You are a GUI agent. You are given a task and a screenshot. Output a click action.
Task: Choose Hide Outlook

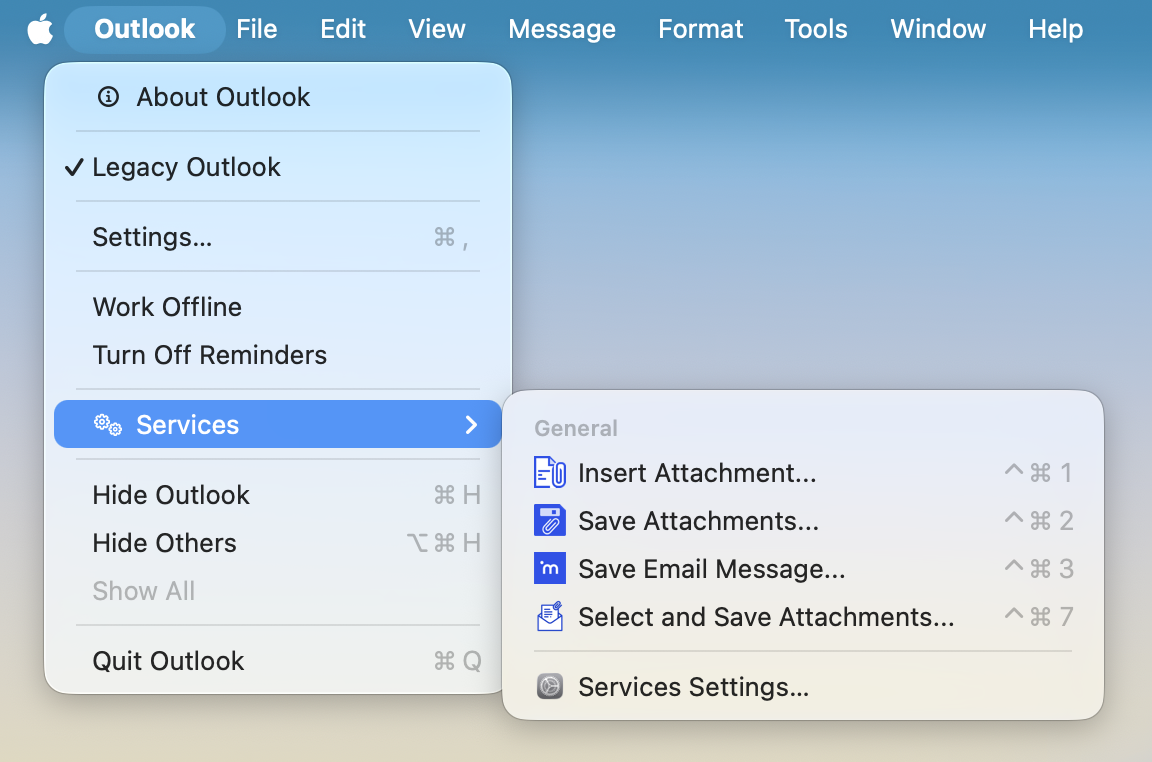pyautogui.click(x=278, y=495)
